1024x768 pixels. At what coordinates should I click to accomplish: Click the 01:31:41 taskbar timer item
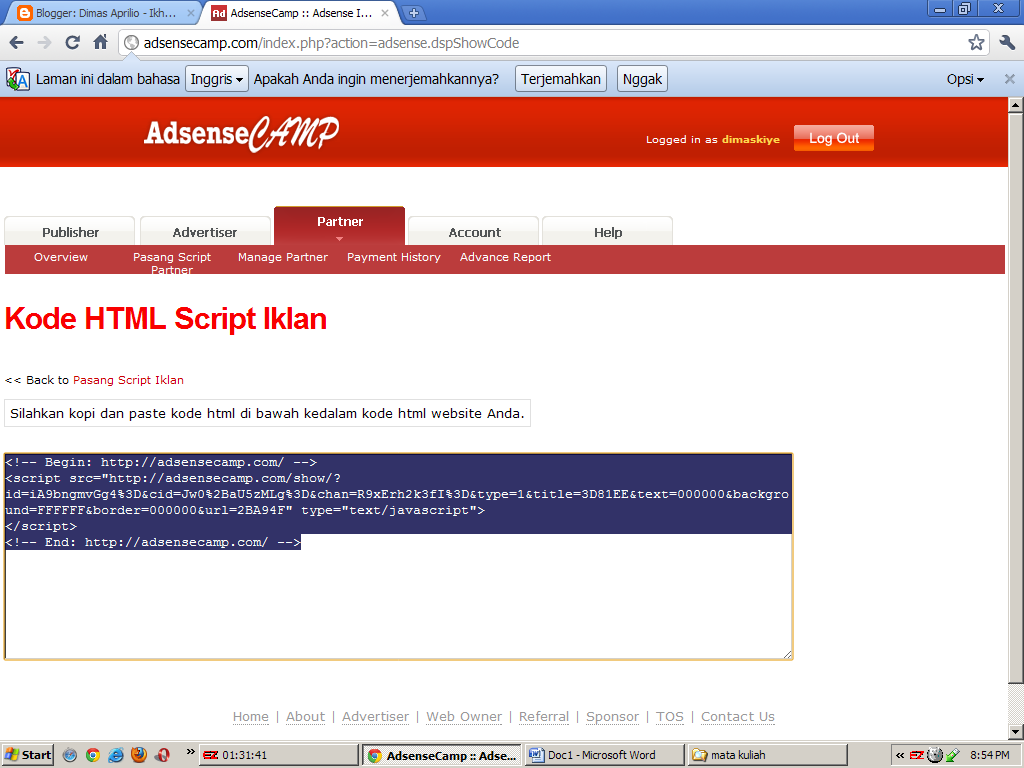[x=279, y=755]
